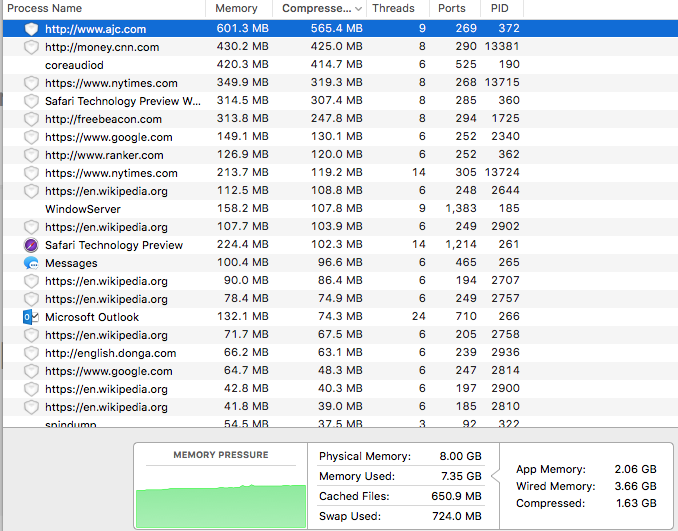Click the 565.4 MB compressed value
Screen dimensions: 678x531
click(x=336, y=29)
